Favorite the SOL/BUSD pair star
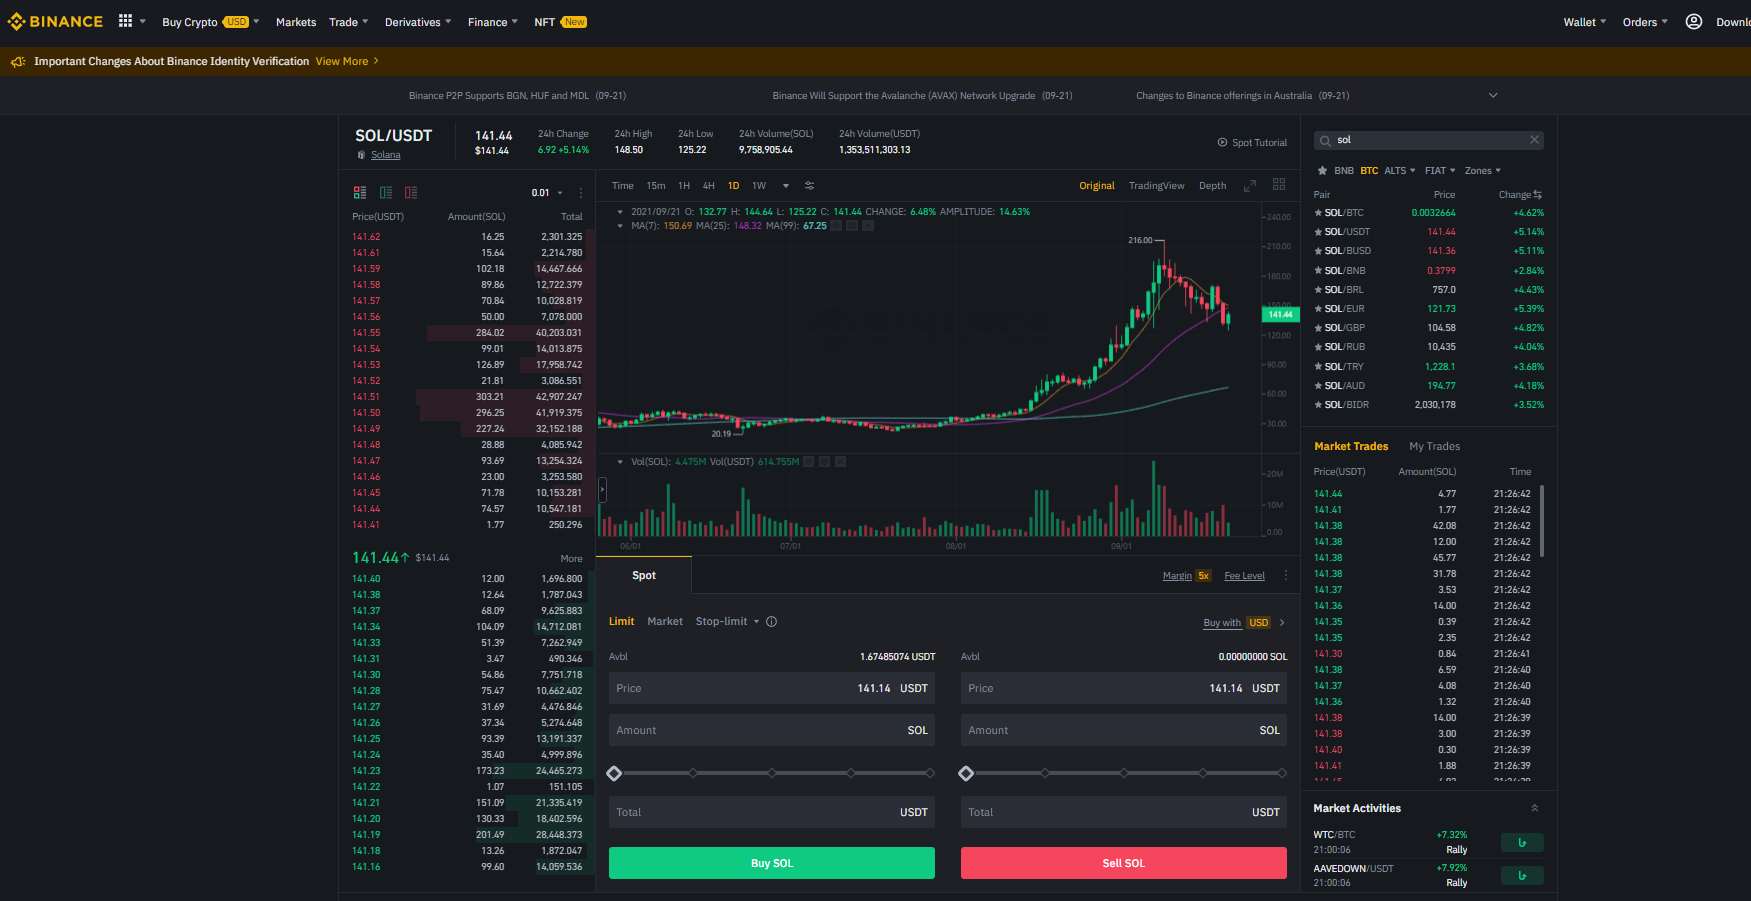1751x901 pixels. pos(1318,251)
